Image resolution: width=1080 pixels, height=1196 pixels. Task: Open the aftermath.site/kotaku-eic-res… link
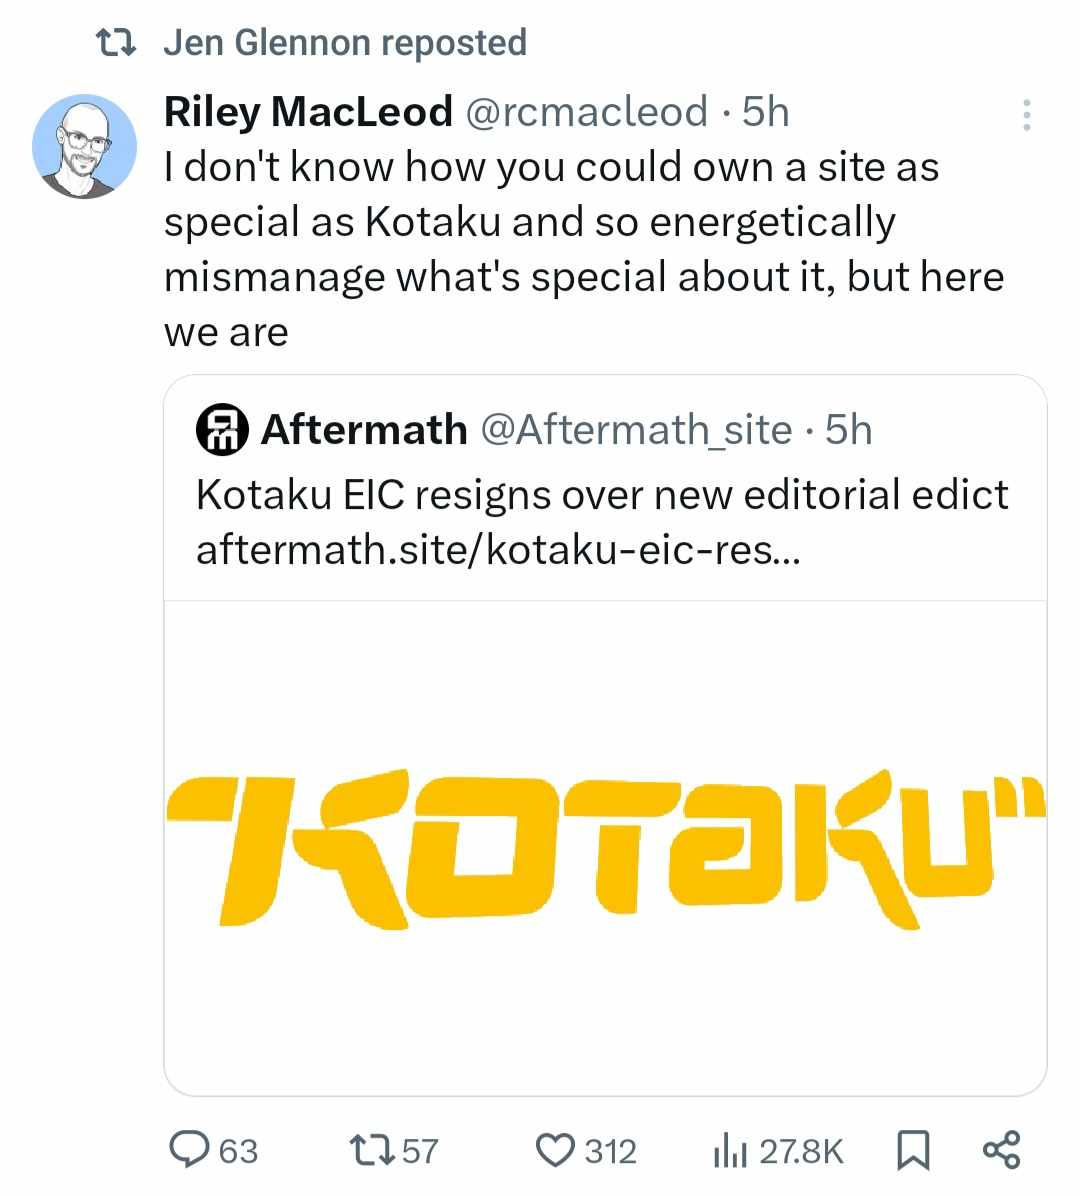click(x=499, y=549)
